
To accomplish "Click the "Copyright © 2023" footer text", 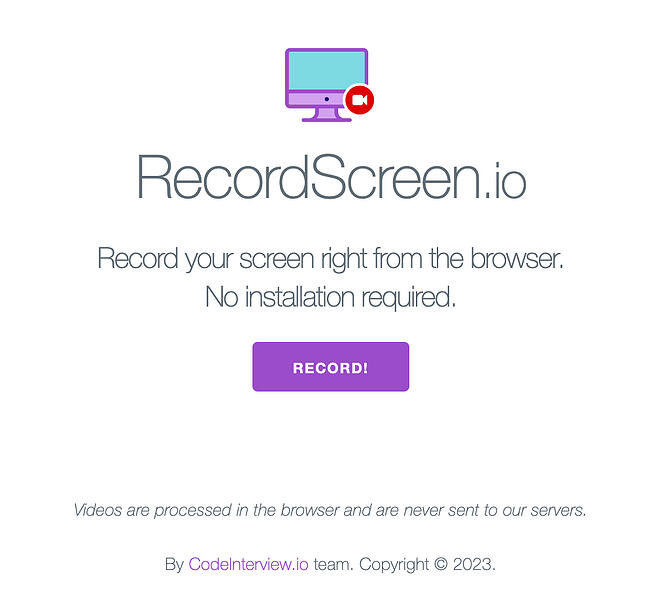I will (x=427, y=564).
